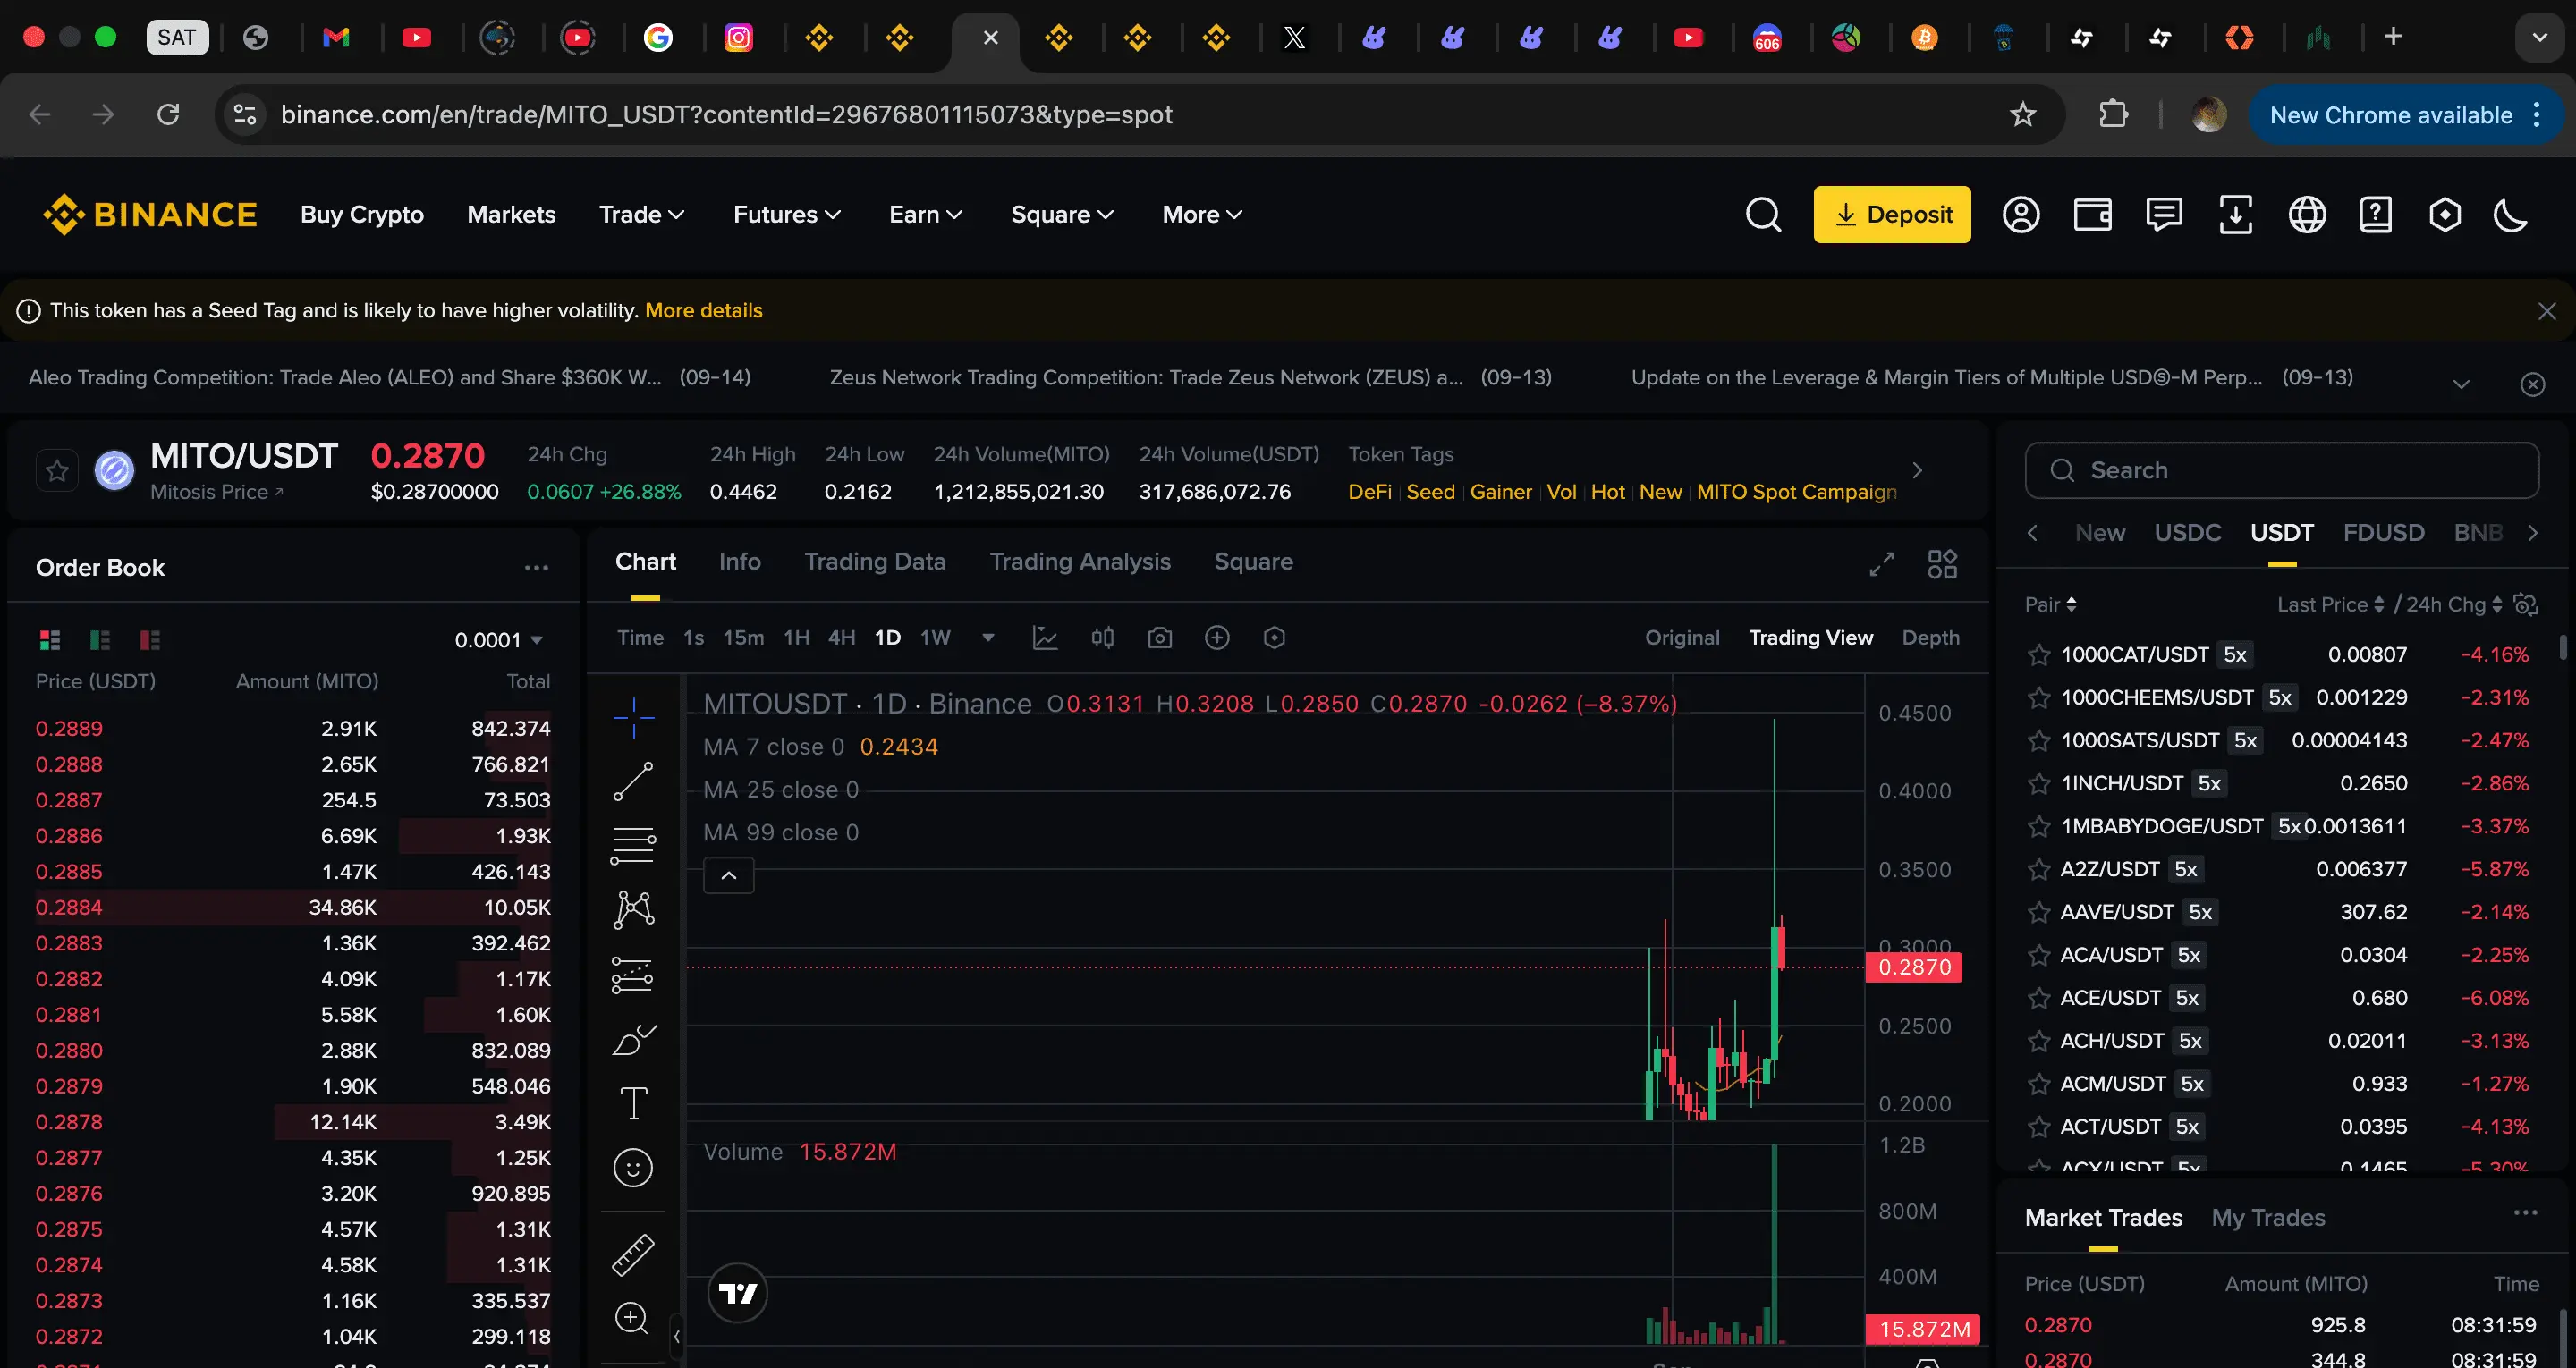Switch chart to Original view
Screen dimensions: 2576x1368
click(1682, 638)
